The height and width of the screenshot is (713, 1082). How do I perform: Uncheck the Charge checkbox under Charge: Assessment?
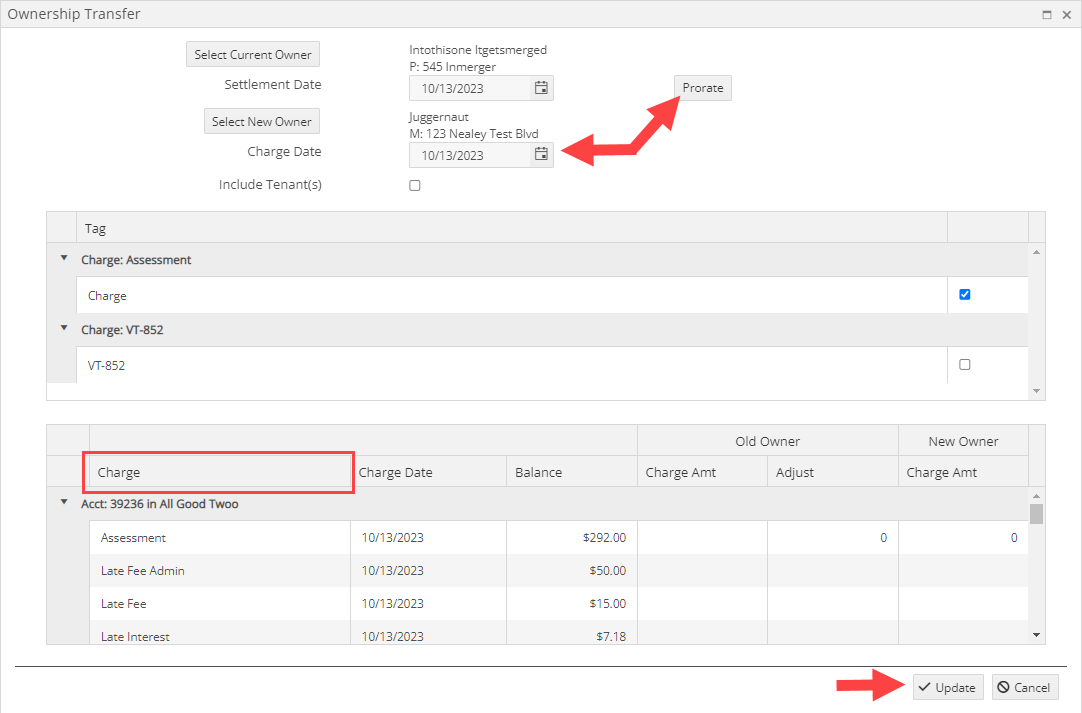pyautogui.click(x=964, y=294)
